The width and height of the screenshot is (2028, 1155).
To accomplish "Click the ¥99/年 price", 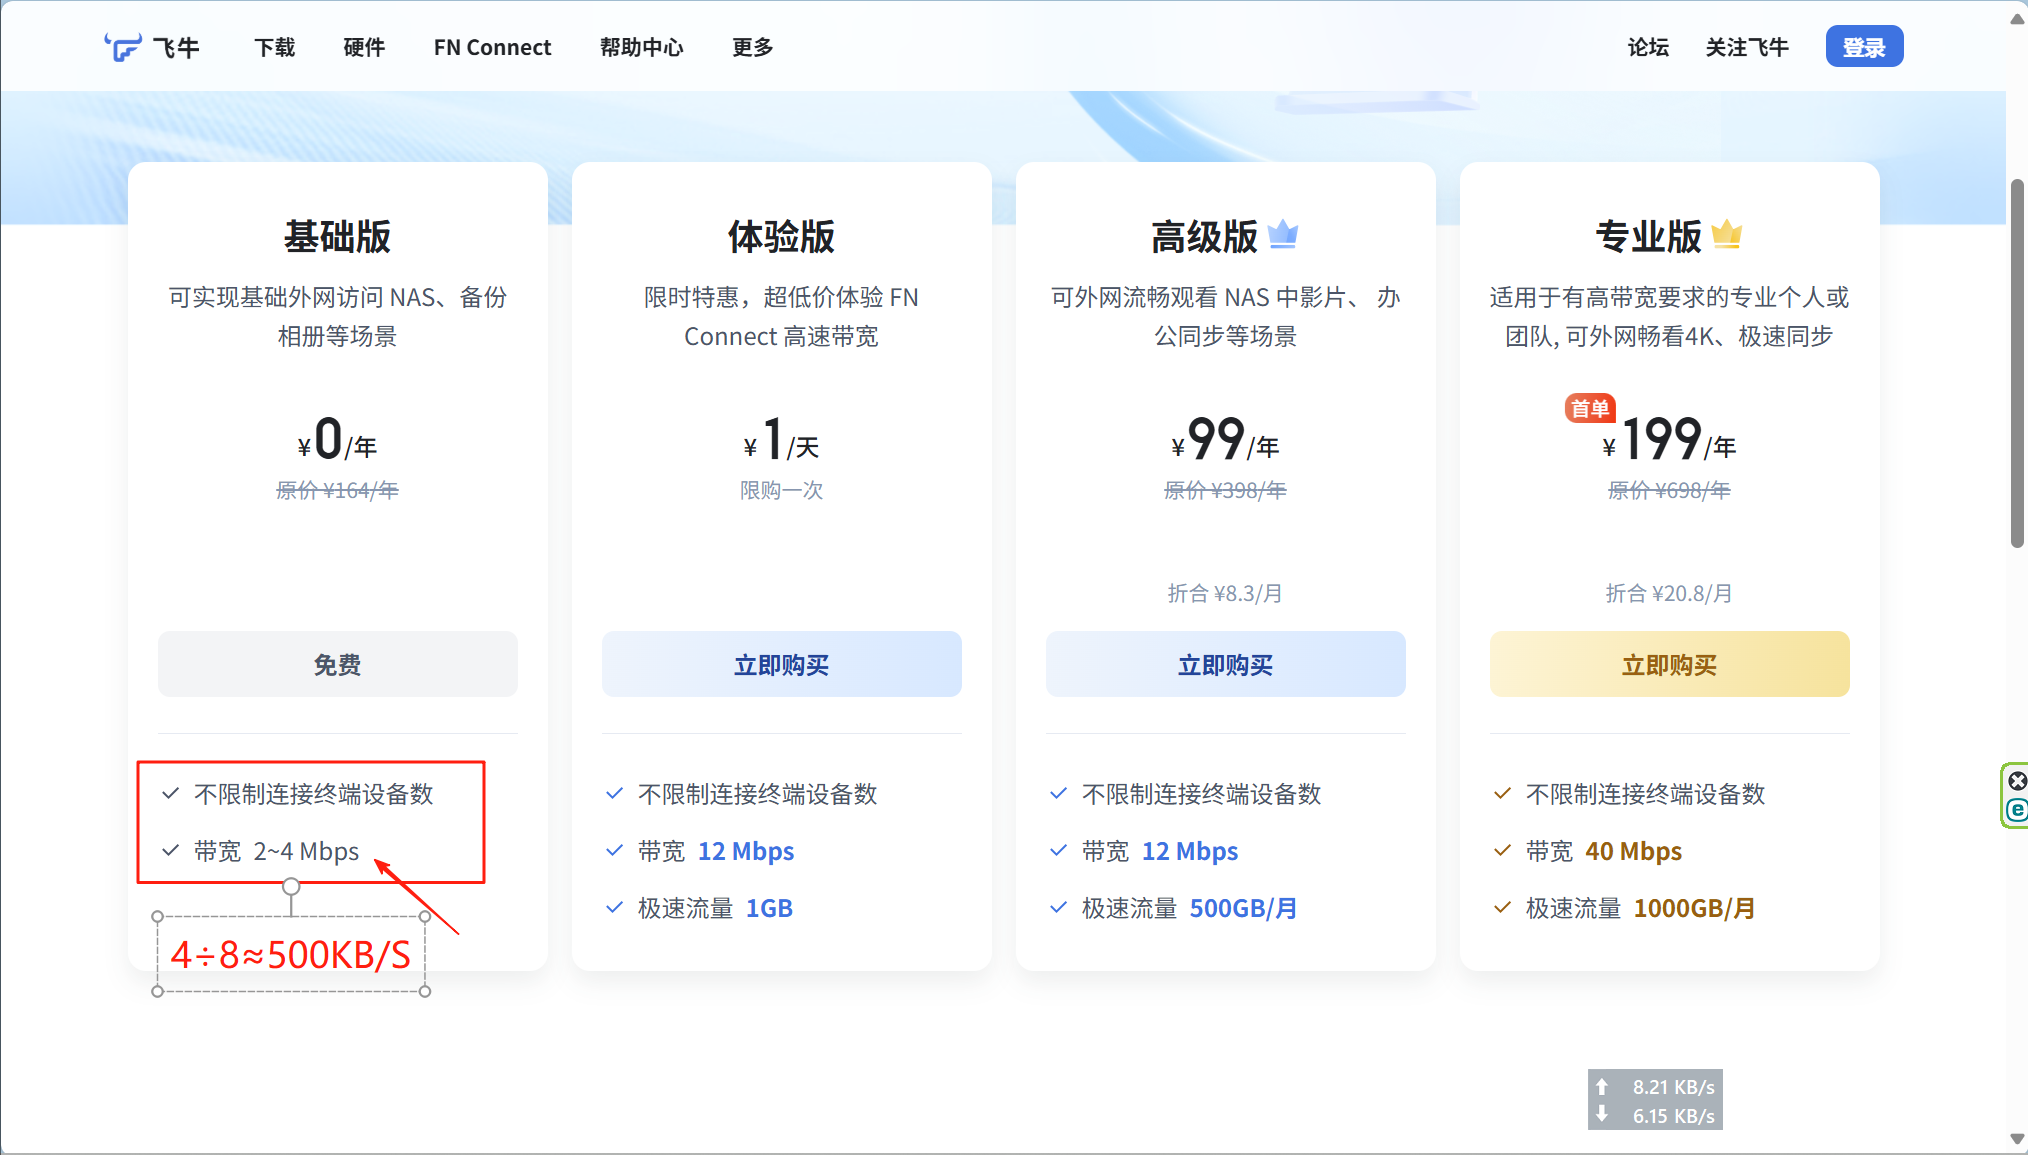I will point(1226,440).
